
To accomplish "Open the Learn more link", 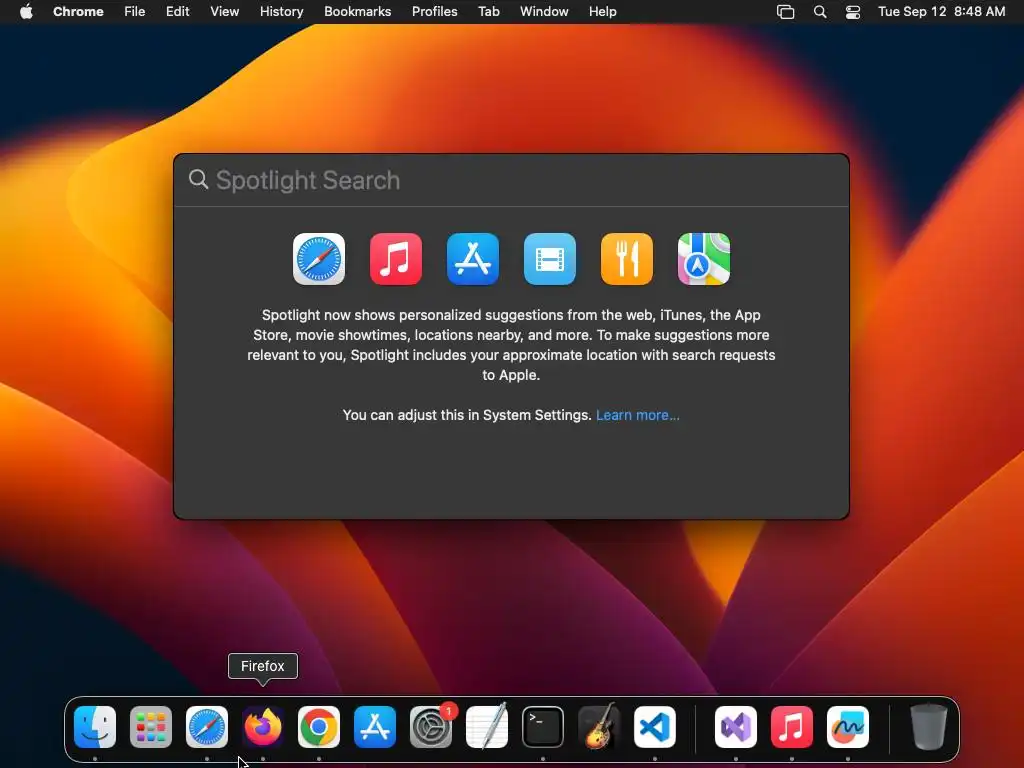I will [637, 415].
